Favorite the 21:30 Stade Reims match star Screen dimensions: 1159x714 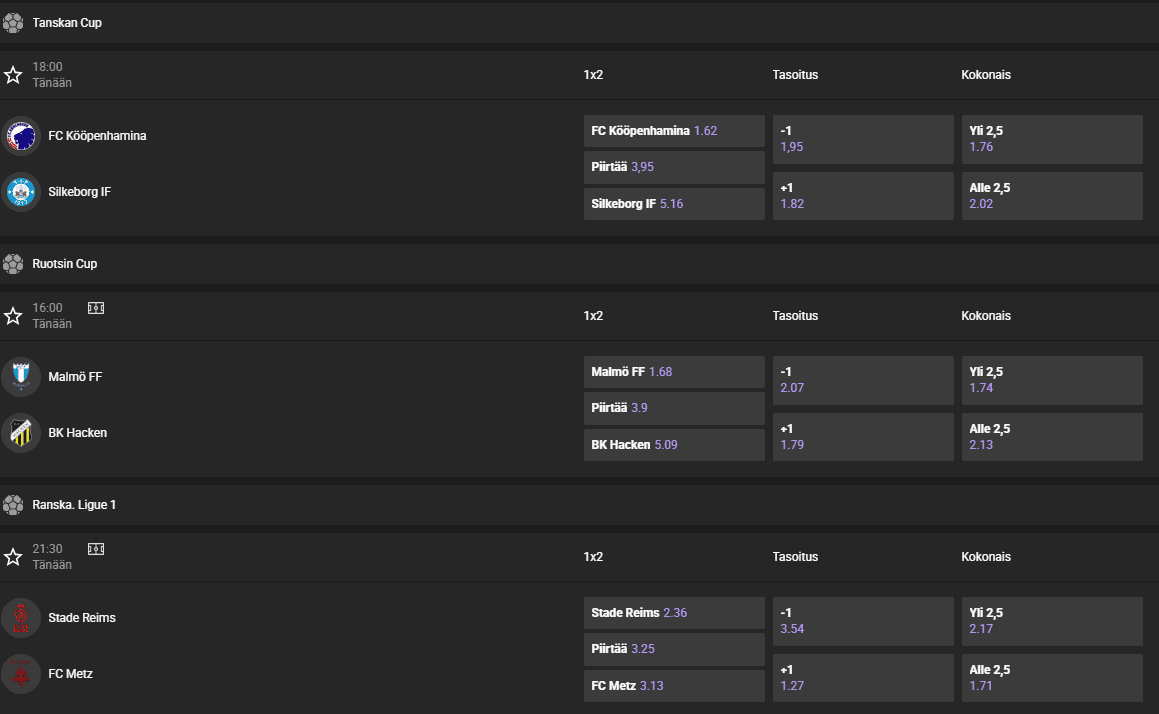[x=13, y=557]
